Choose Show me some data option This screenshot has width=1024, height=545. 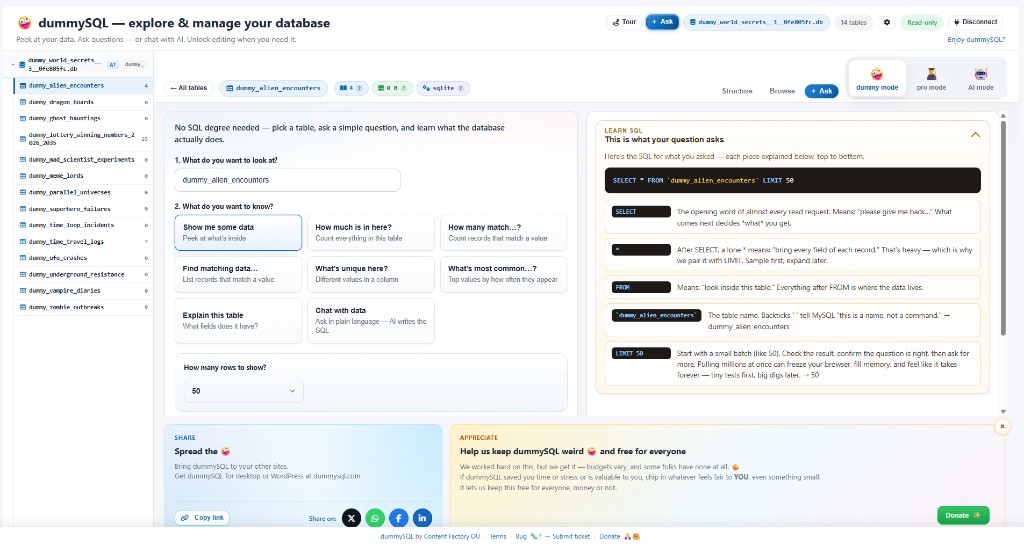coord(238,232)
